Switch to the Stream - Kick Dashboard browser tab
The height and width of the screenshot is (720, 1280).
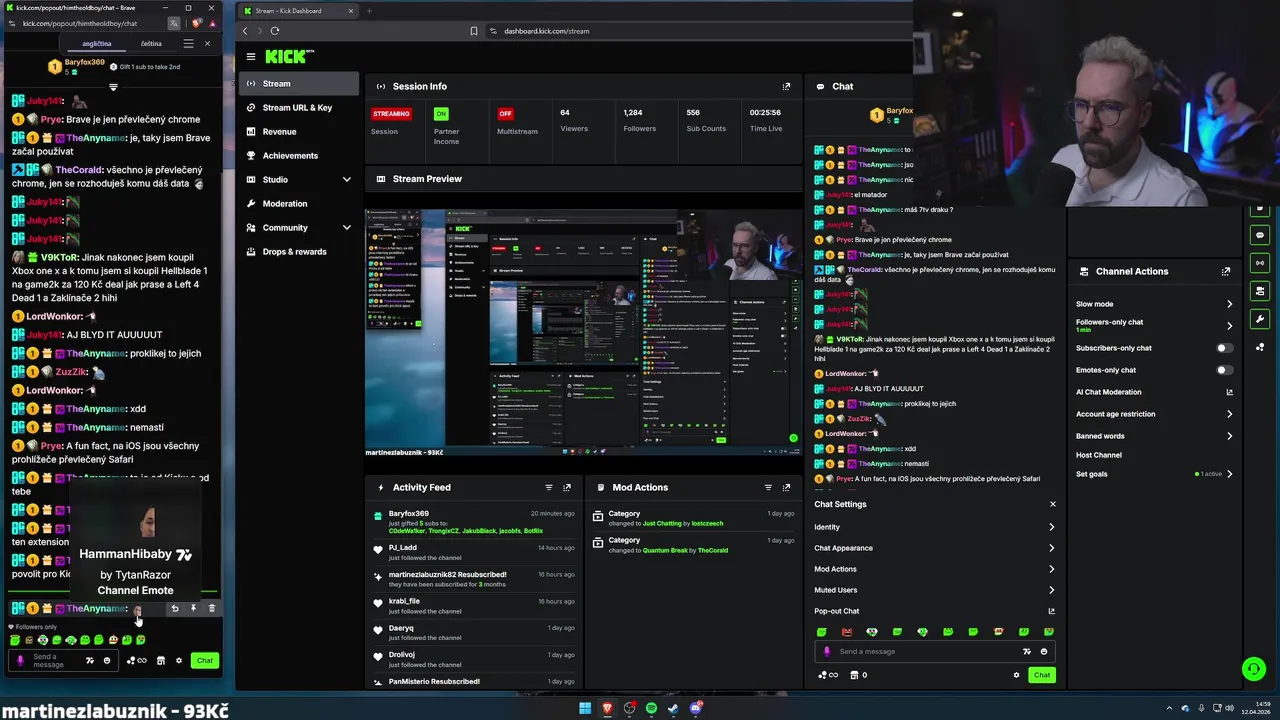coord(298,11)
